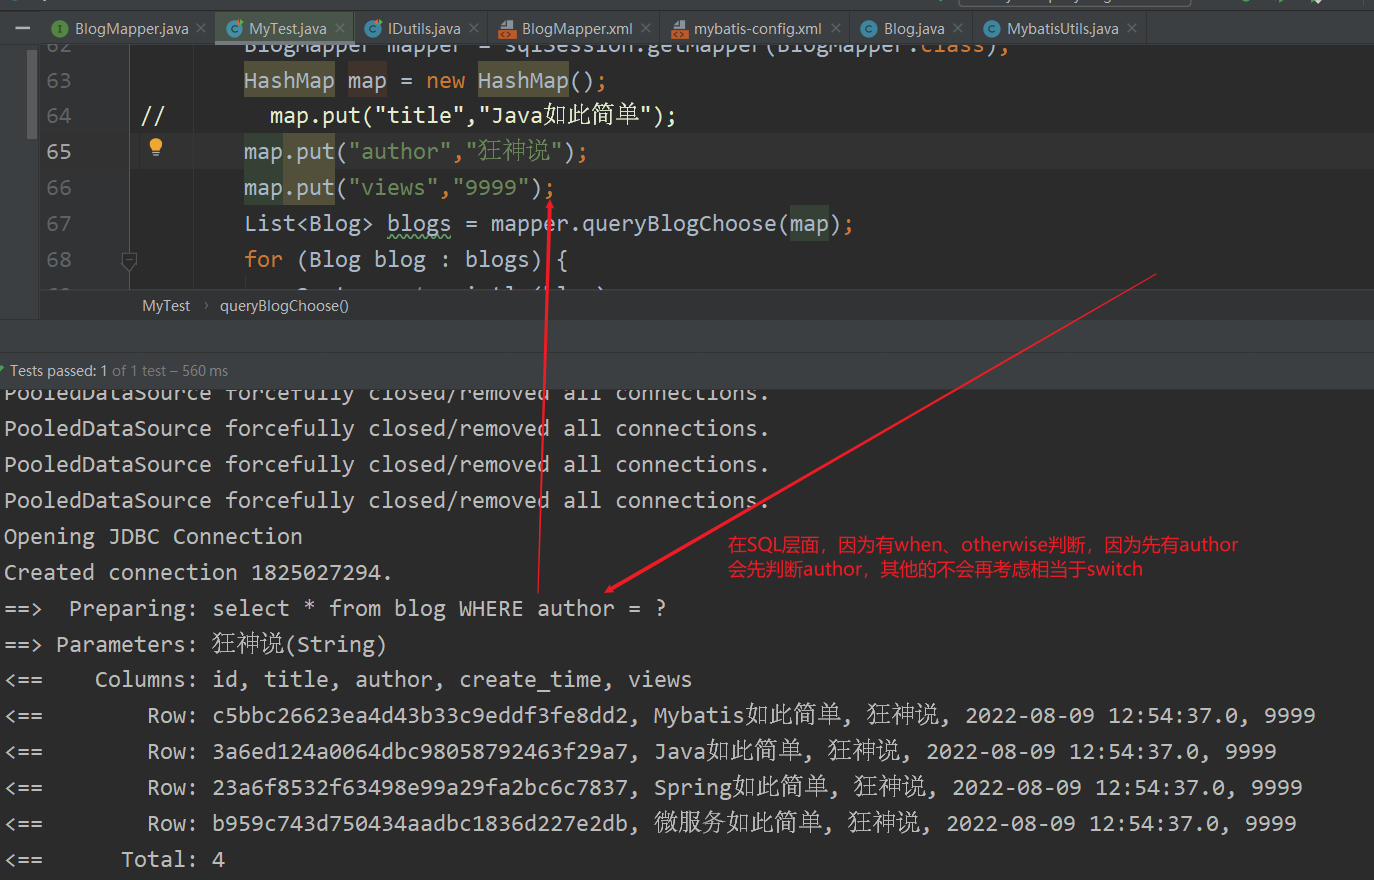Open the IDutils.java tab
This screenshot has width=1374, height=880.
pyautogui.click(x=424, y=29)
